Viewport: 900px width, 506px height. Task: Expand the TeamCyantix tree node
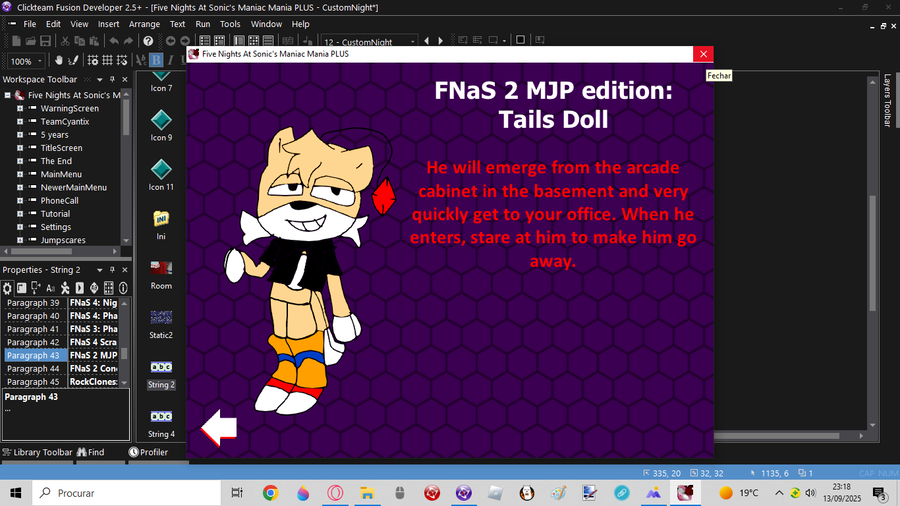click(x=20, y=122)
